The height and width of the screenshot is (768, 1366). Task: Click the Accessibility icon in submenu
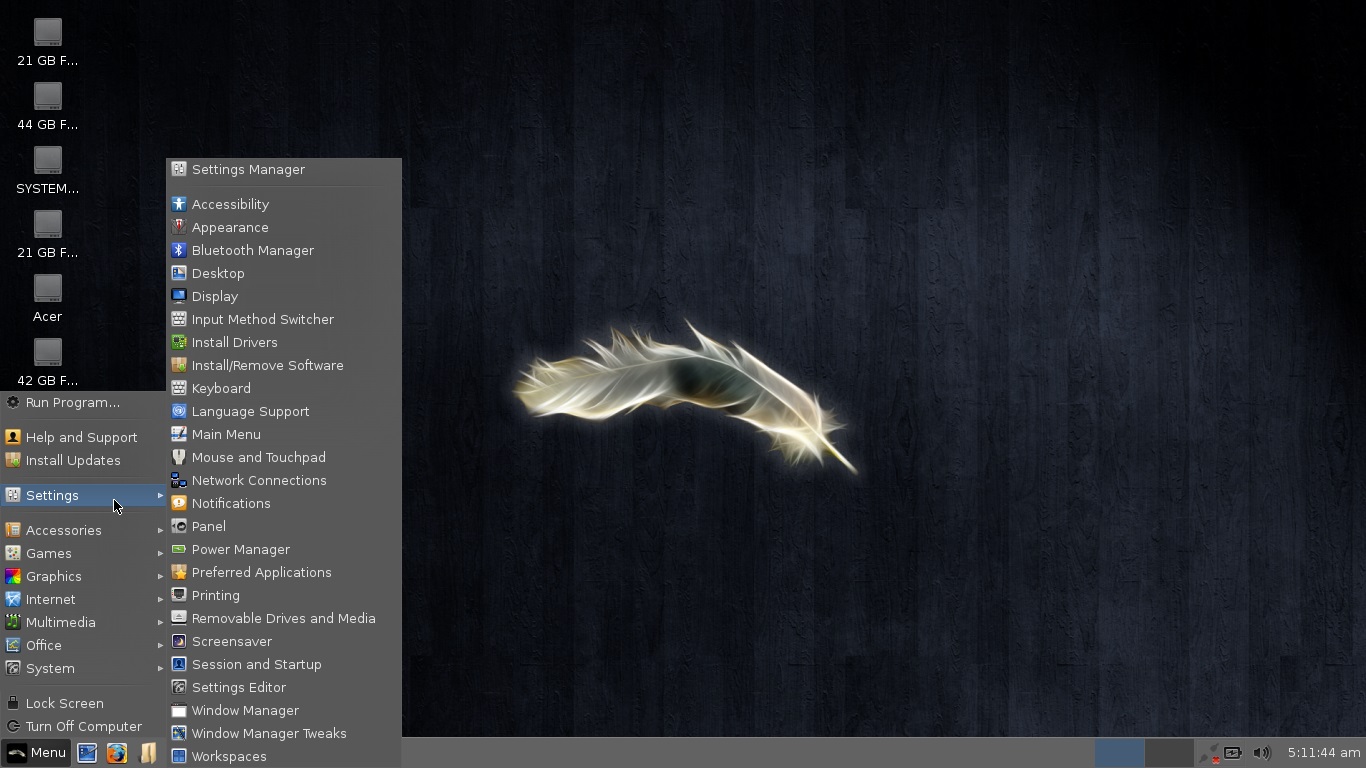coord(179,204)
